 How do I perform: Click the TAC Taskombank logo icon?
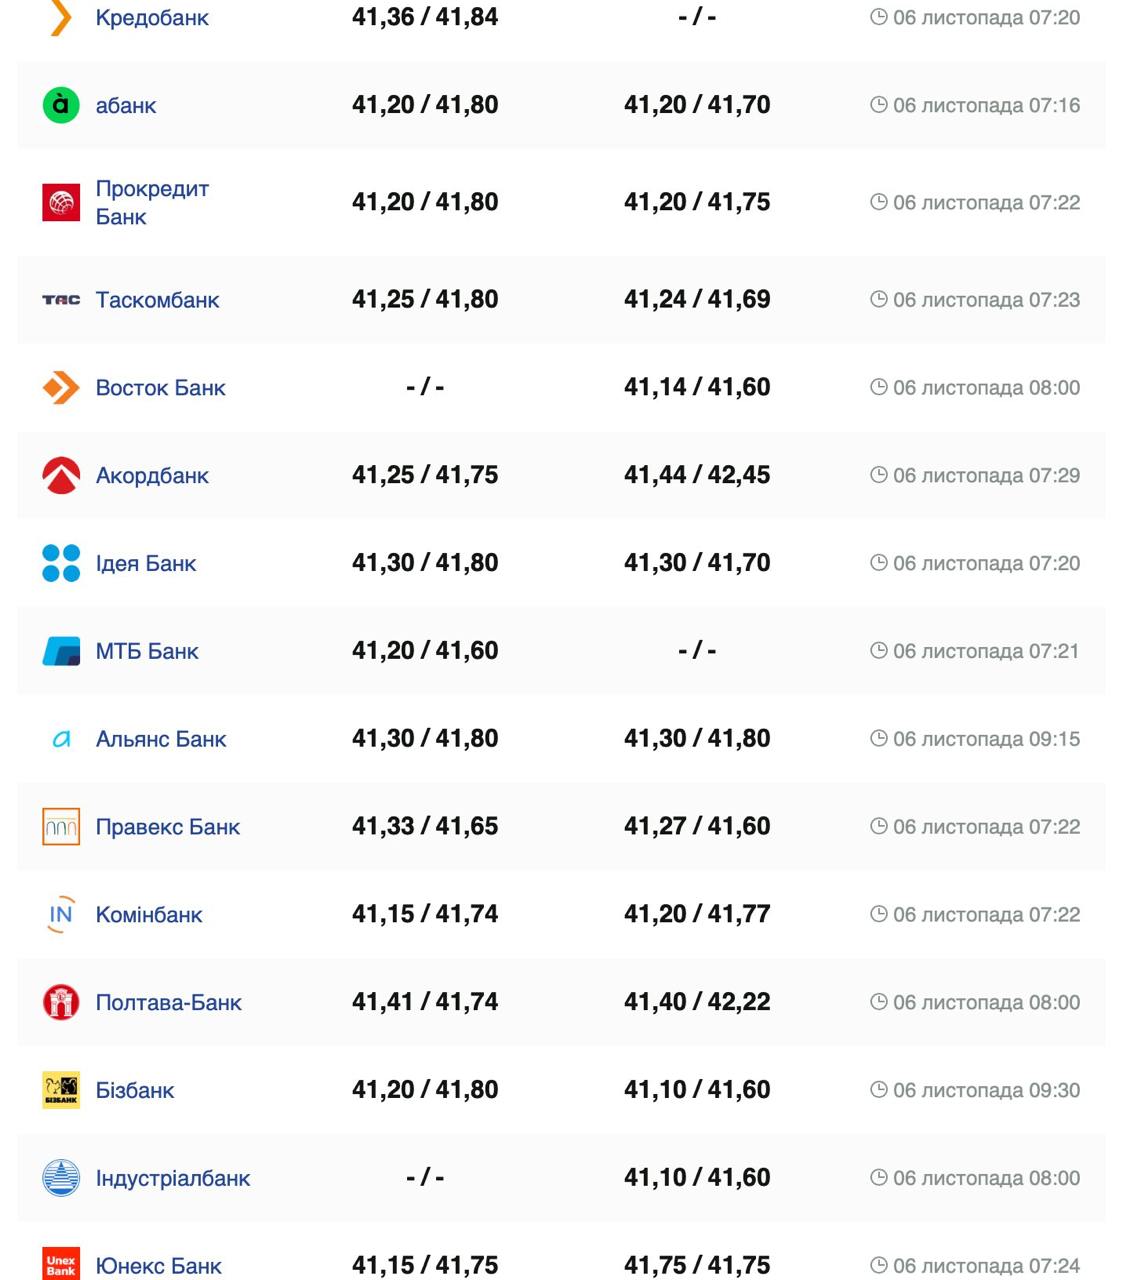point(61,300)
